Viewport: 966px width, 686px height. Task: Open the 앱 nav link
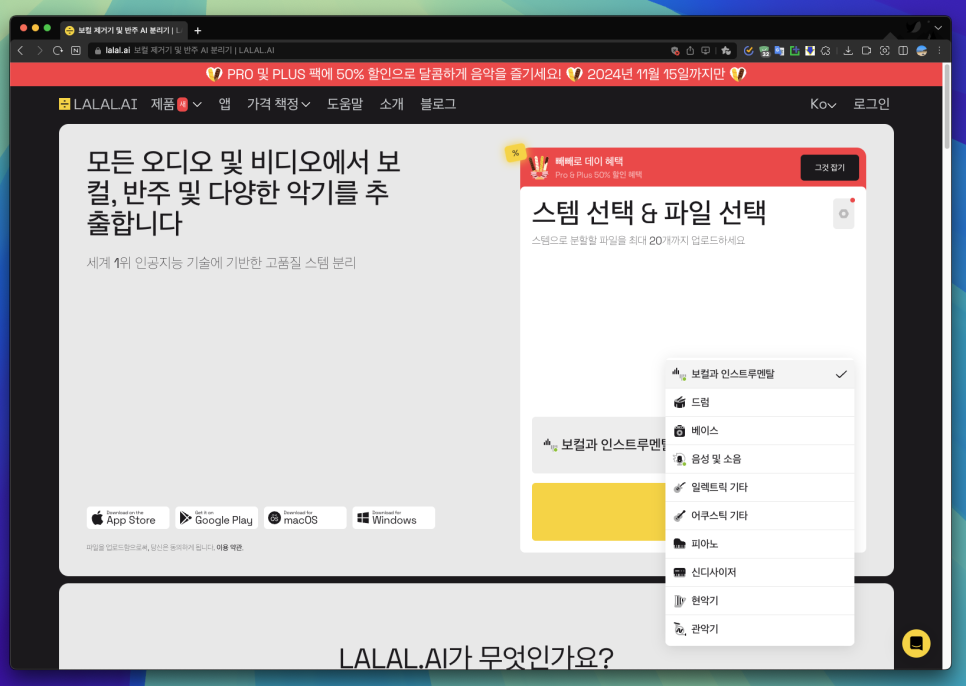tap(225, 104)
